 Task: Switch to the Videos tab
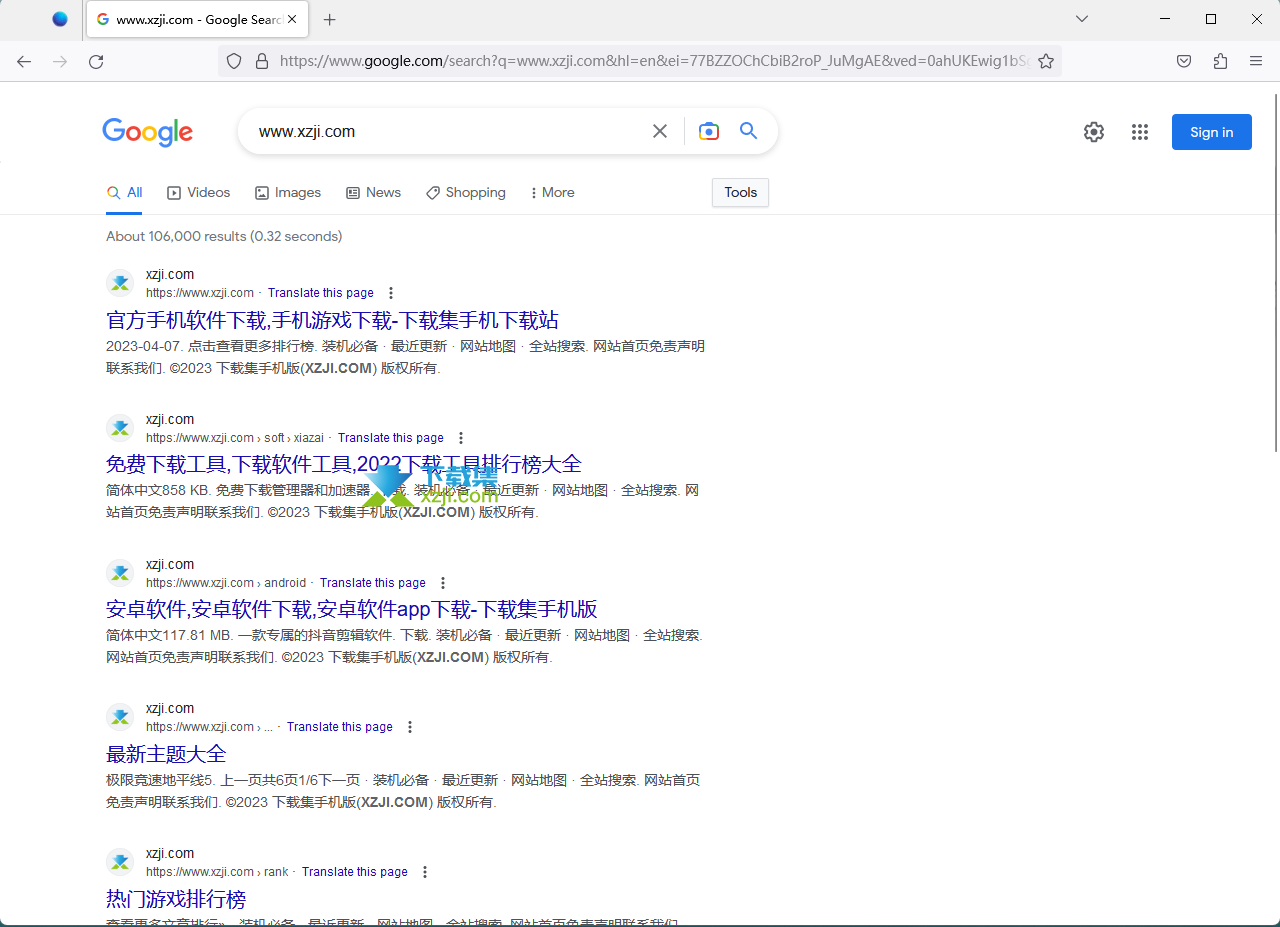coord(199,192)
